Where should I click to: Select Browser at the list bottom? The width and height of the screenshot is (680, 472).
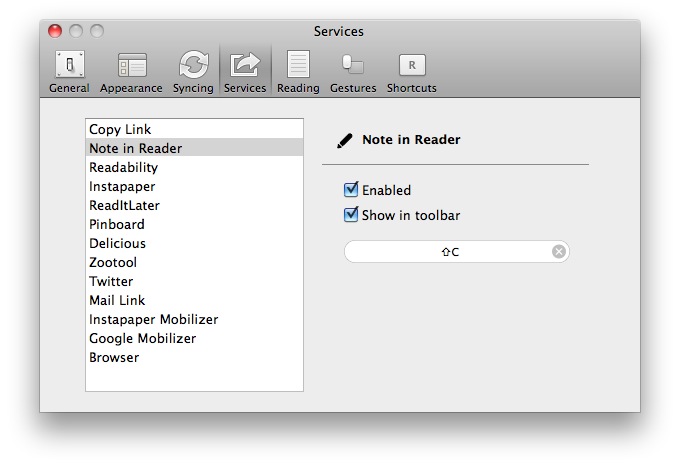click(114, 358)
